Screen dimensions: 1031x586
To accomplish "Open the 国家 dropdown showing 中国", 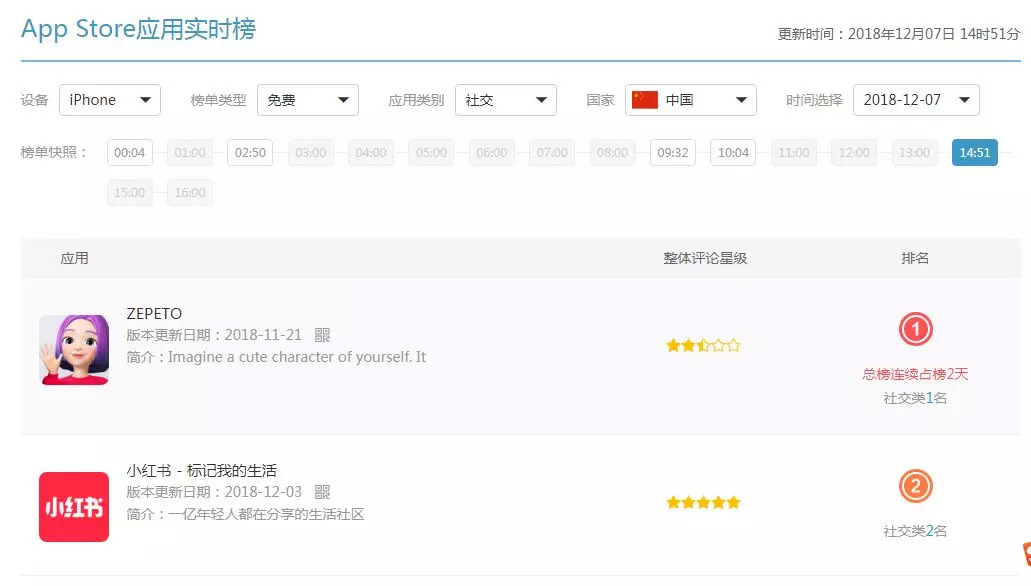I will [690, 100].
